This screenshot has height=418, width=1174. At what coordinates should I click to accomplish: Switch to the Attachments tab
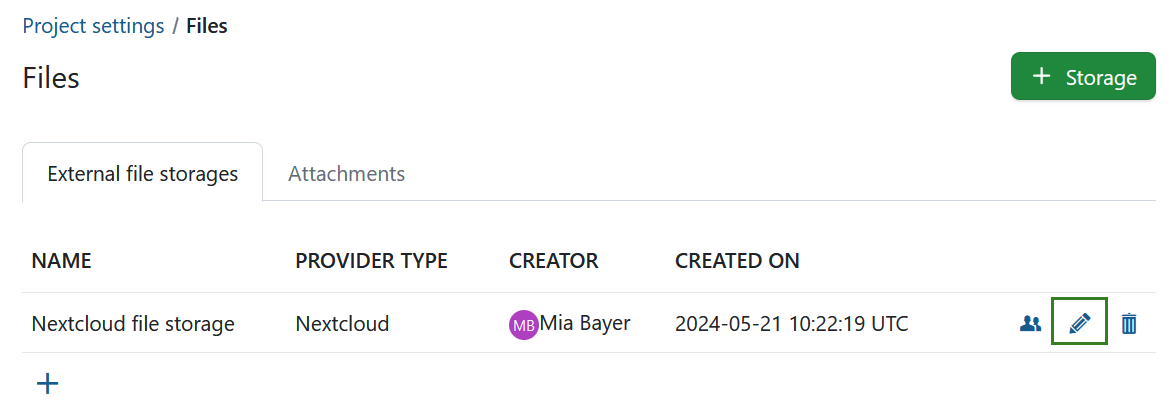click(x=346, y=173)
